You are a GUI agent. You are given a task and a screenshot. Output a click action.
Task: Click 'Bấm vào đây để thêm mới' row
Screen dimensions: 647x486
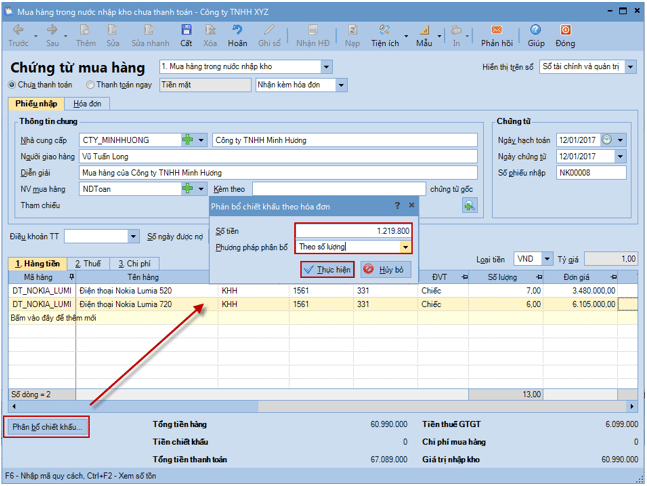pos(323,318)
